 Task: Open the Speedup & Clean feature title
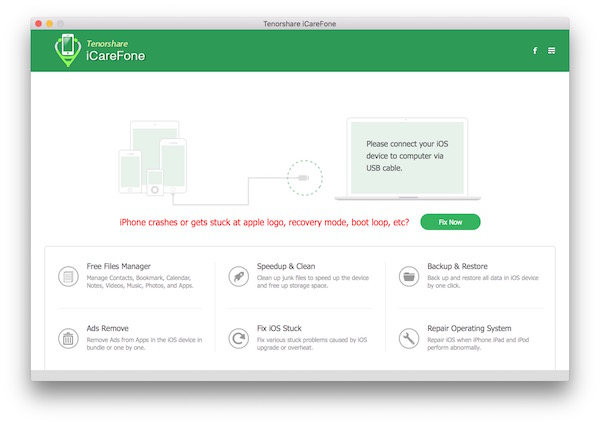[286, 266]
